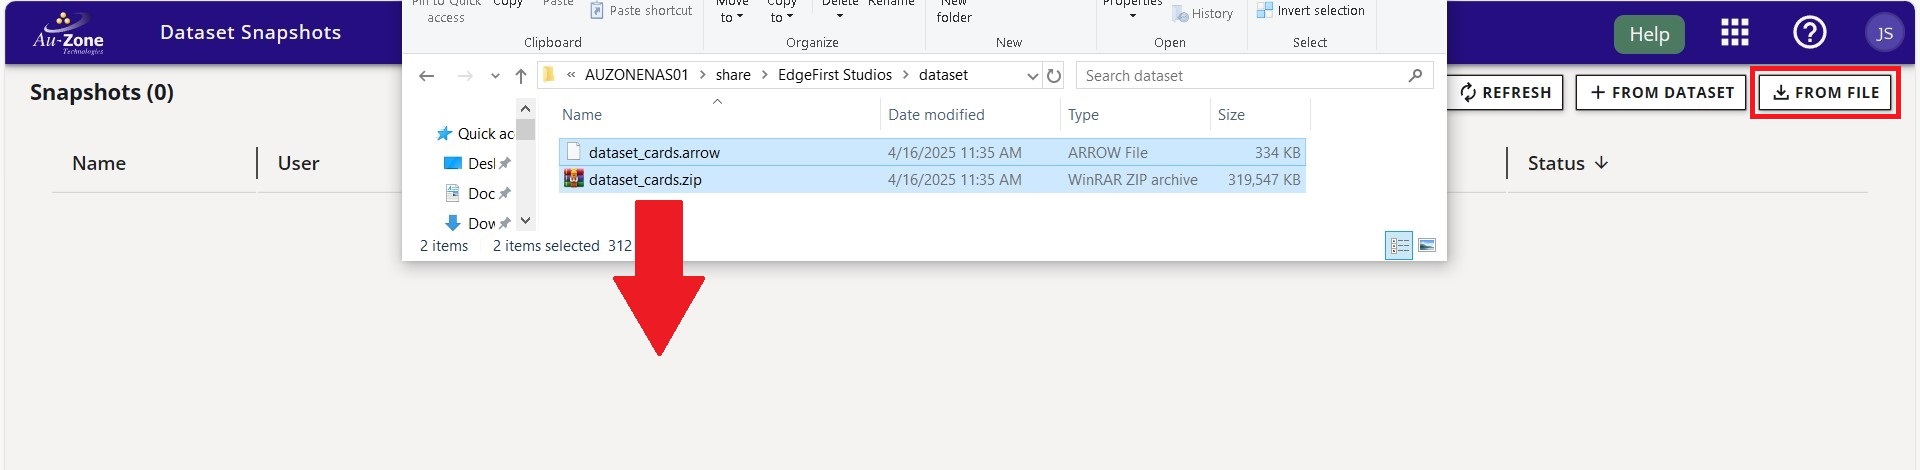This screenshot has height=470, width=1920.
Task: Sort files by Name column
Action: coord(582,115)
